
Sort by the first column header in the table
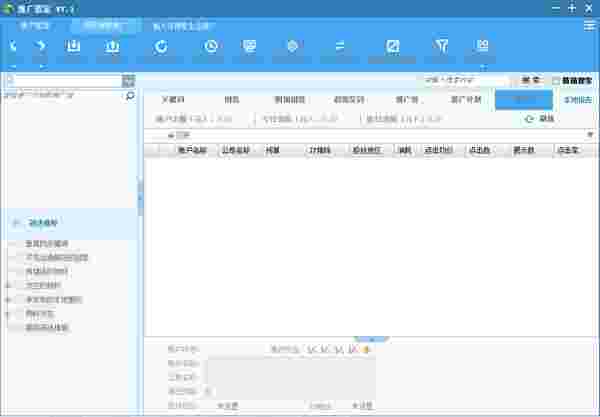pyautogui.click(x=192, y=150)
